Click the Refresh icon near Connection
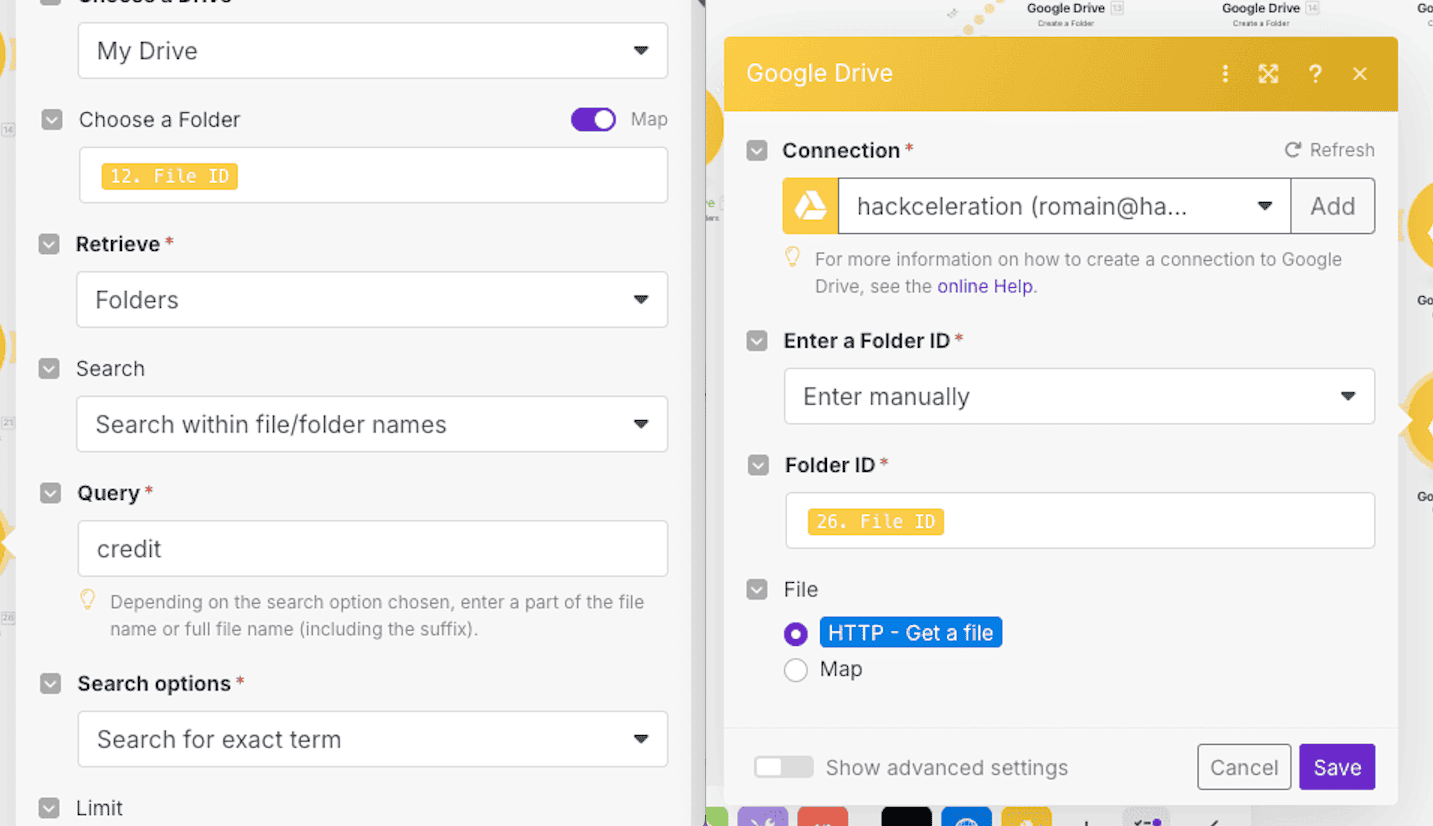Image resolution: width=1433 pixels, height=826 pixels. [x=1292, y=150]
